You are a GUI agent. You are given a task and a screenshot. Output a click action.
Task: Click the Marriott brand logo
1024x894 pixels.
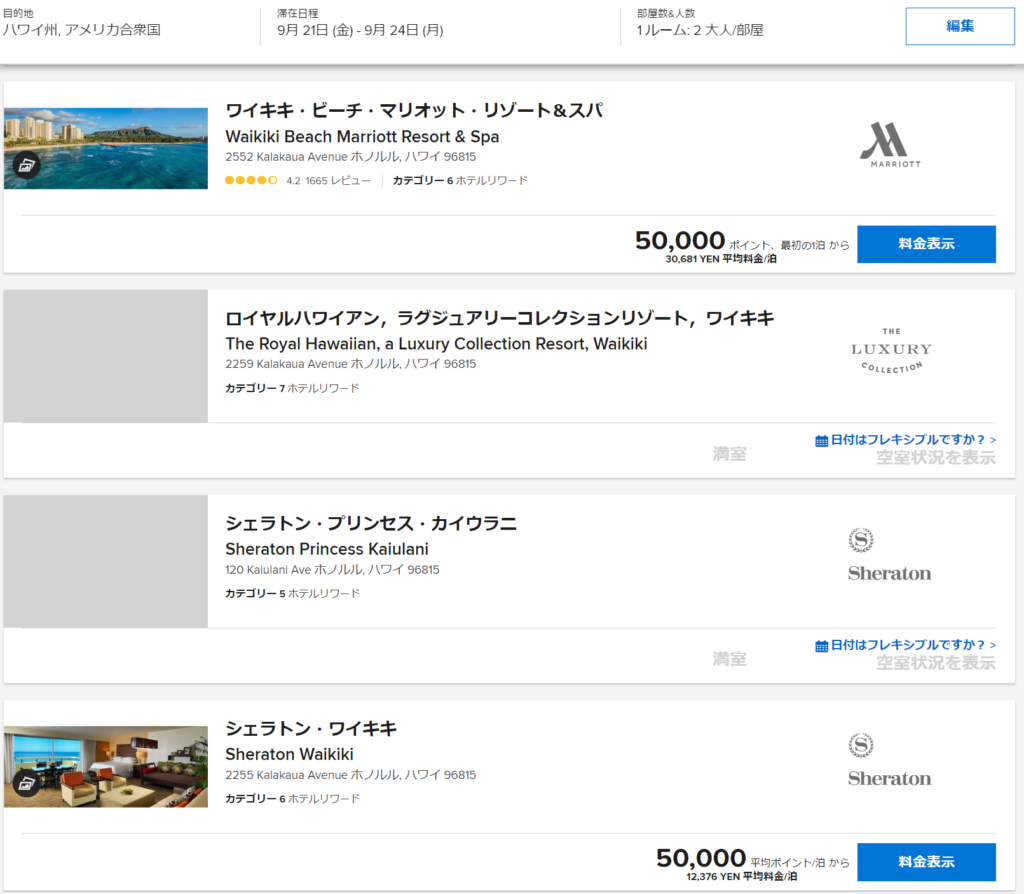890,145
